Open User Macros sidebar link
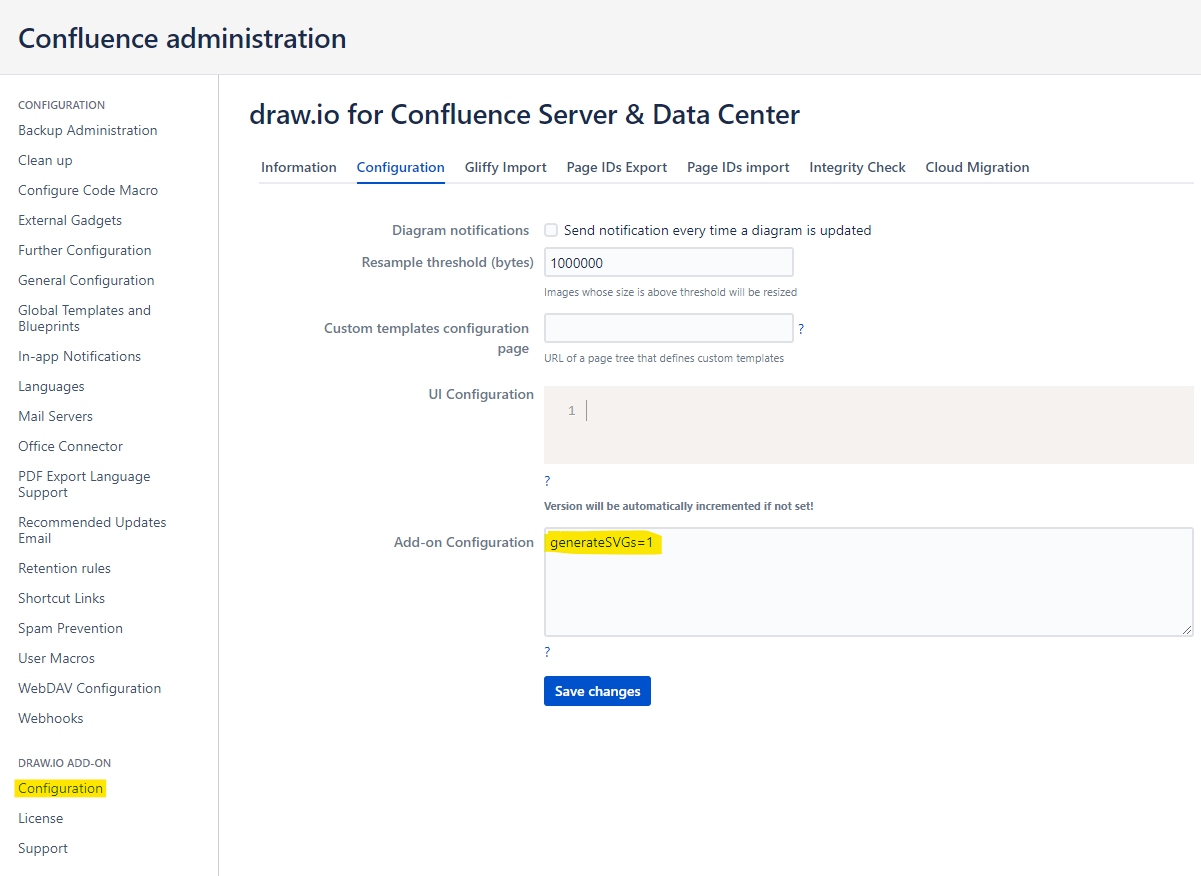1201x876 pixels. (x=56, y=658)
